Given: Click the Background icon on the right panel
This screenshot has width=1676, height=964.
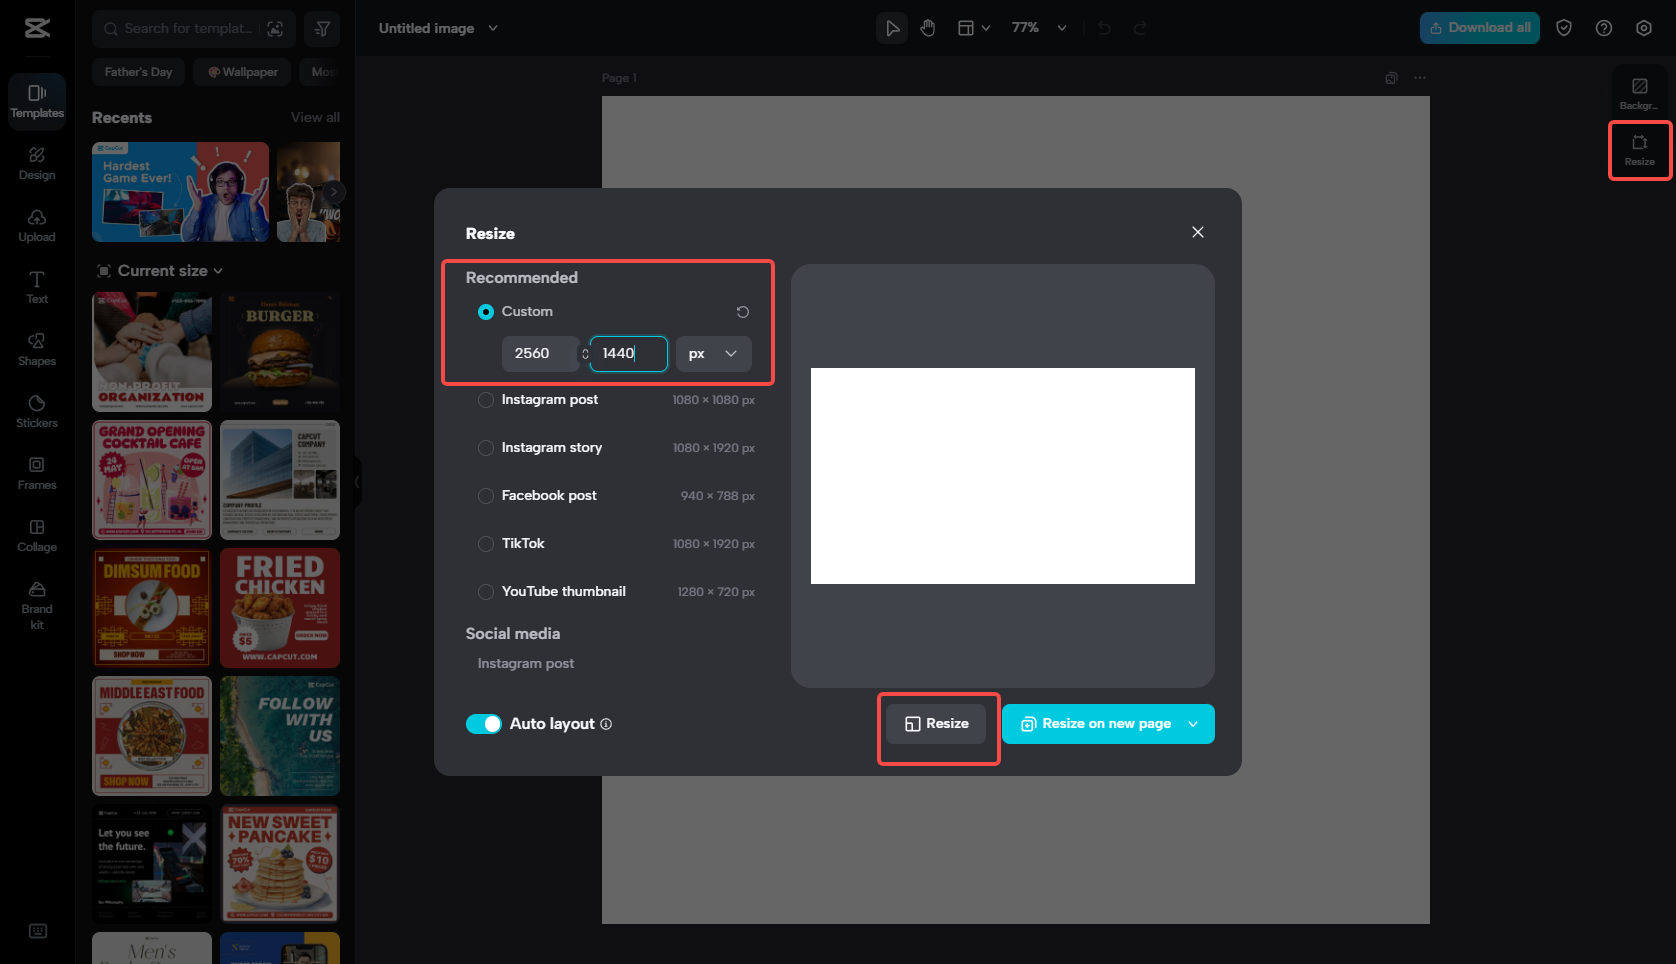Looking at the screenshot, I should pyautogui.click(x=1639, y=92).
